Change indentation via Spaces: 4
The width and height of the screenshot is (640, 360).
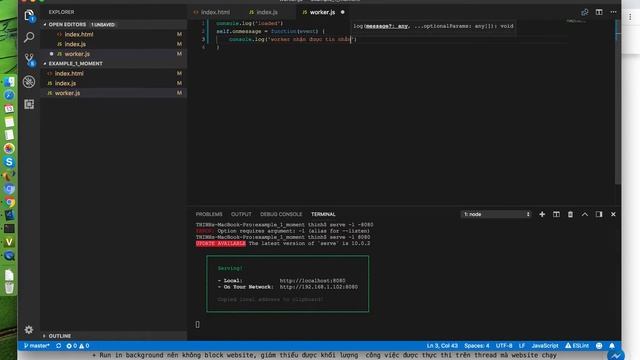point(476,346)
